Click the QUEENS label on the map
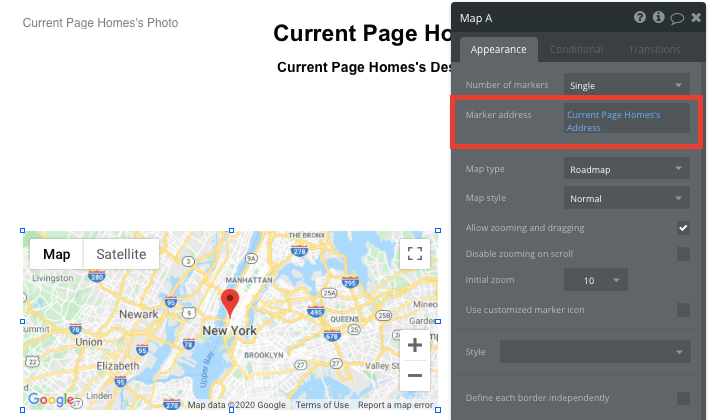Image resolution: width=709 pixels, height=420 pixels. (x=345, y=319)
